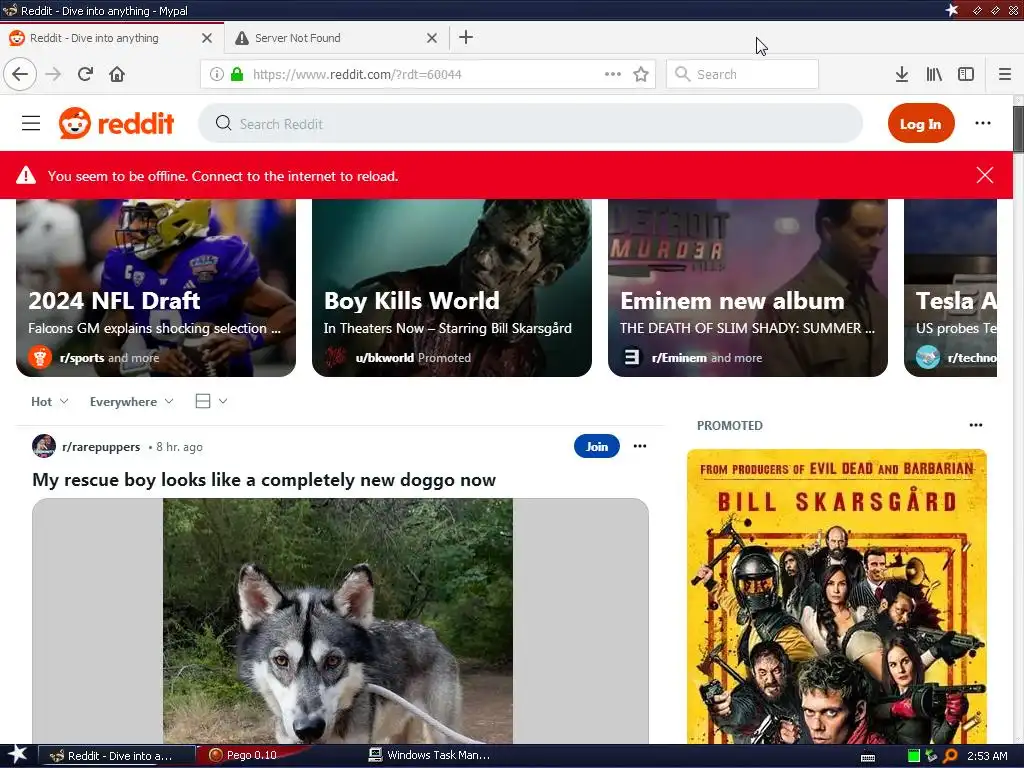Open the Boy Kills World promoted card
The image size is (1024, 768).
(452, 287)
